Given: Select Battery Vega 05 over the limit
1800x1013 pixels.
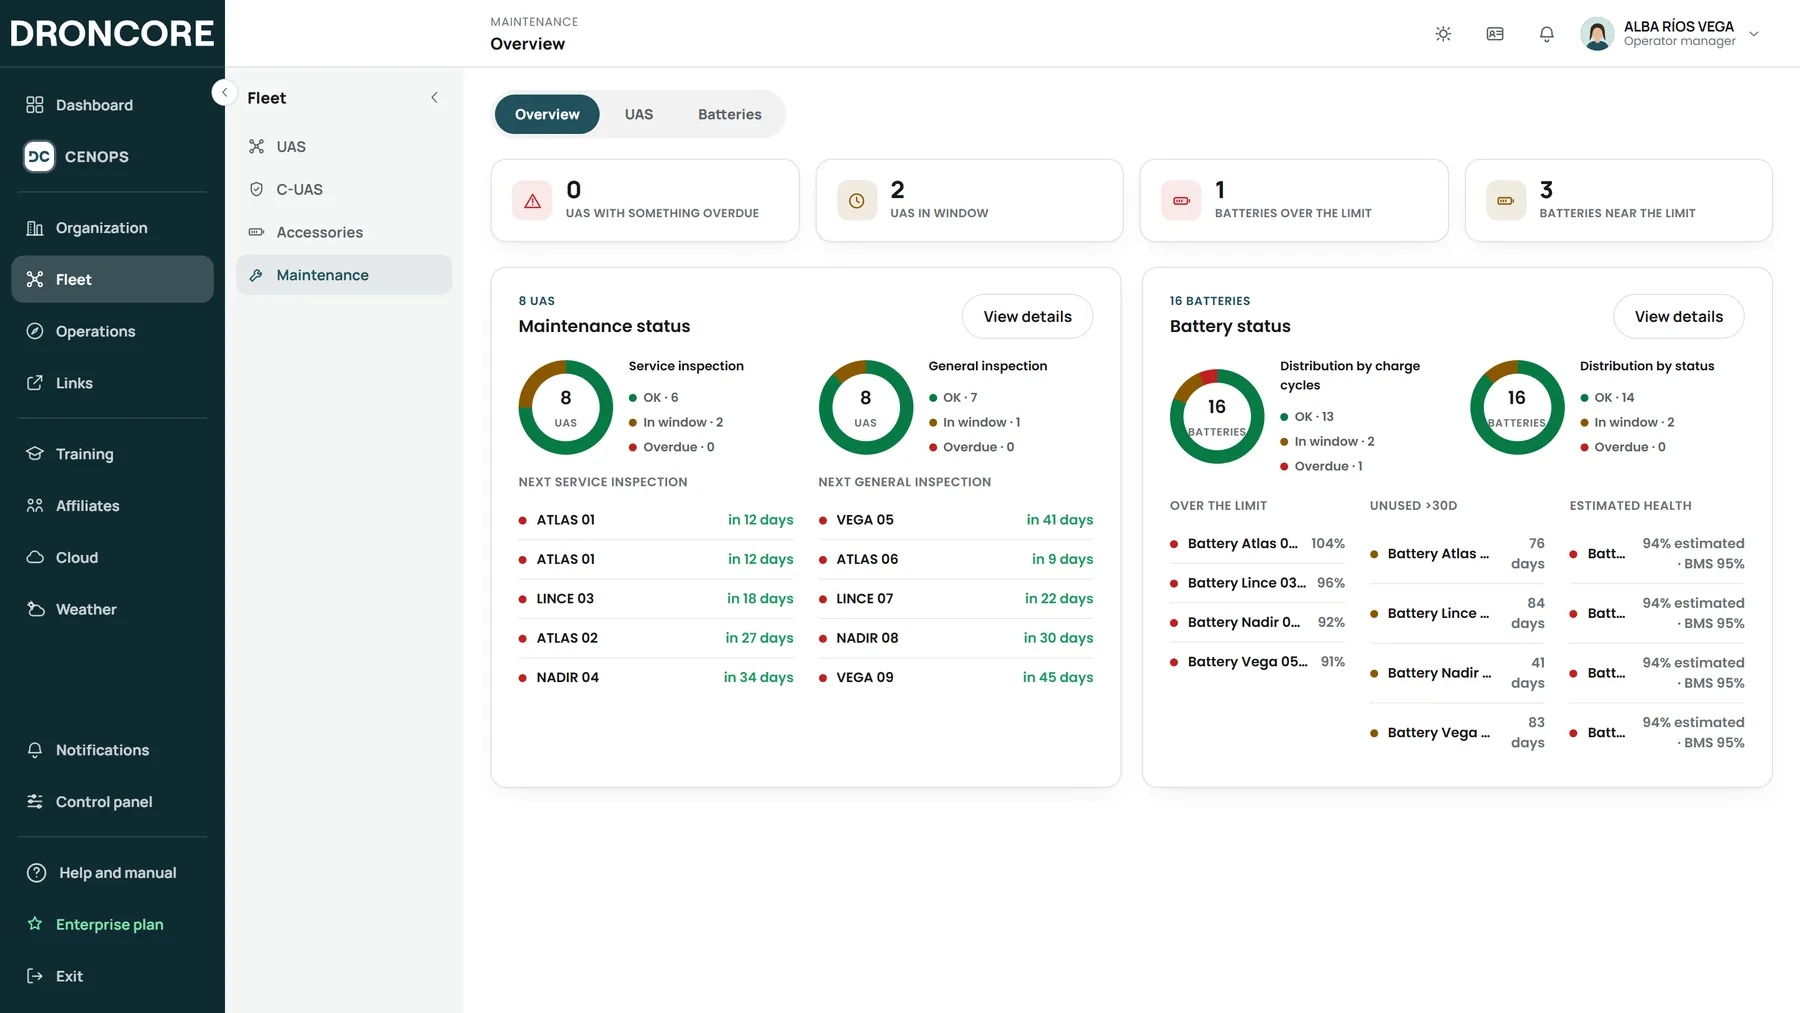Looking at the screenshot, I should click(1257, 662).
